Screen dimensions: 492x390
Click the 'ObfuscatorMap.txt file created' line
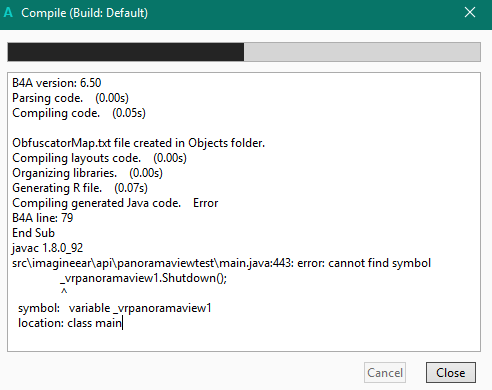click(x=139, y=143)
